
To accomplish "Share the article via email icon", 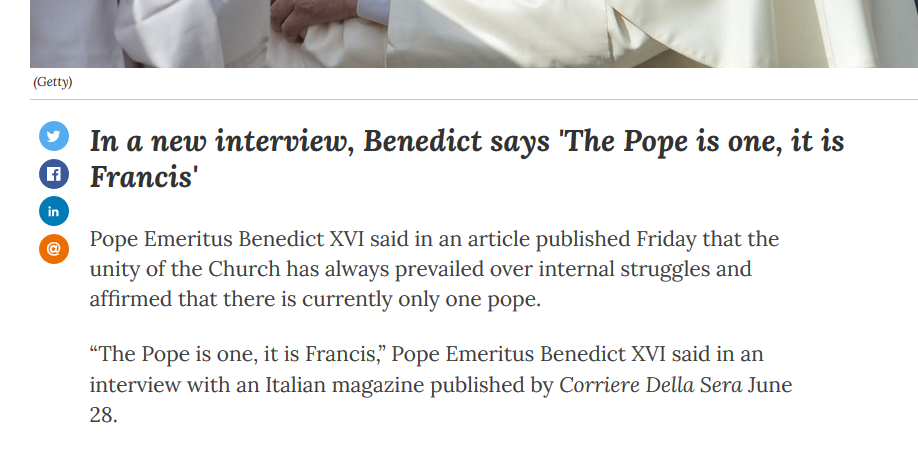I will pos(53,248).
